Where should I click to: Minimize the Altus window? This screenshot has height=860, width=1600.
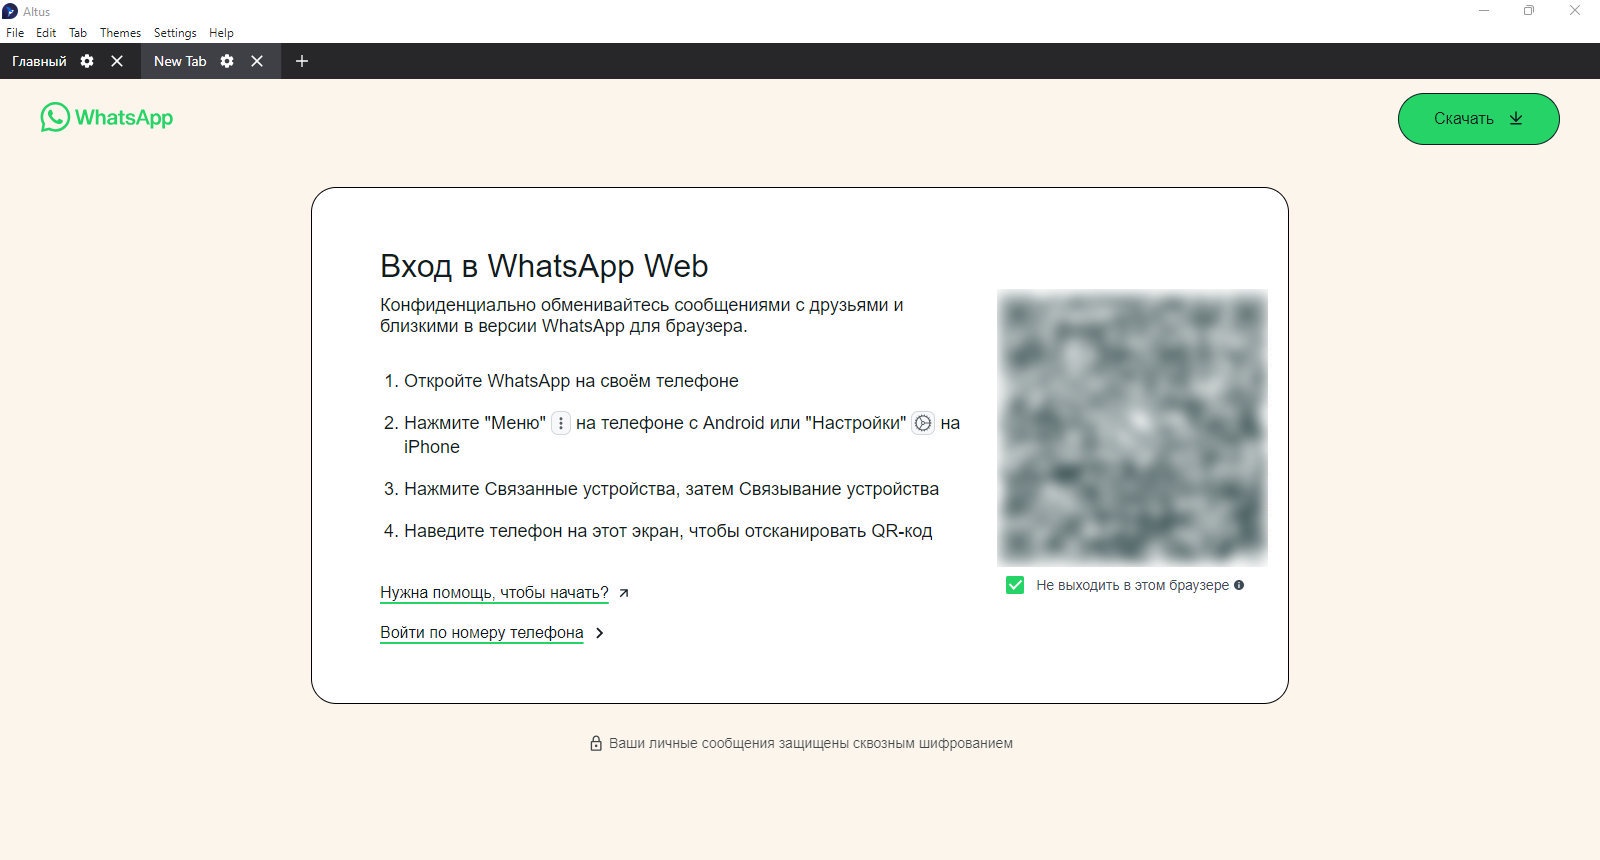(1484, 11)
